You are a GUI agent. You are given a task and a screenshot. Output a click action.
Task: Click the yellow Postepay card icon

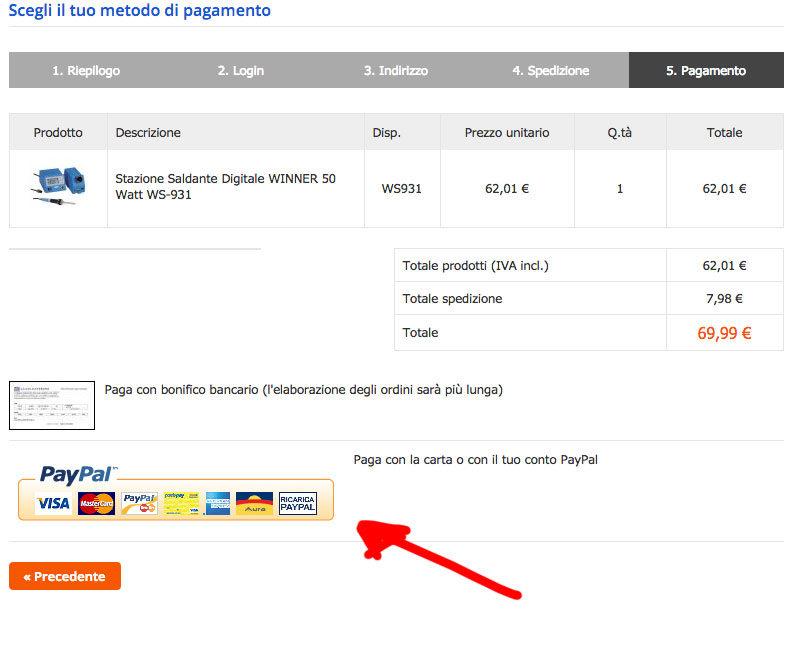pos(181,504)
